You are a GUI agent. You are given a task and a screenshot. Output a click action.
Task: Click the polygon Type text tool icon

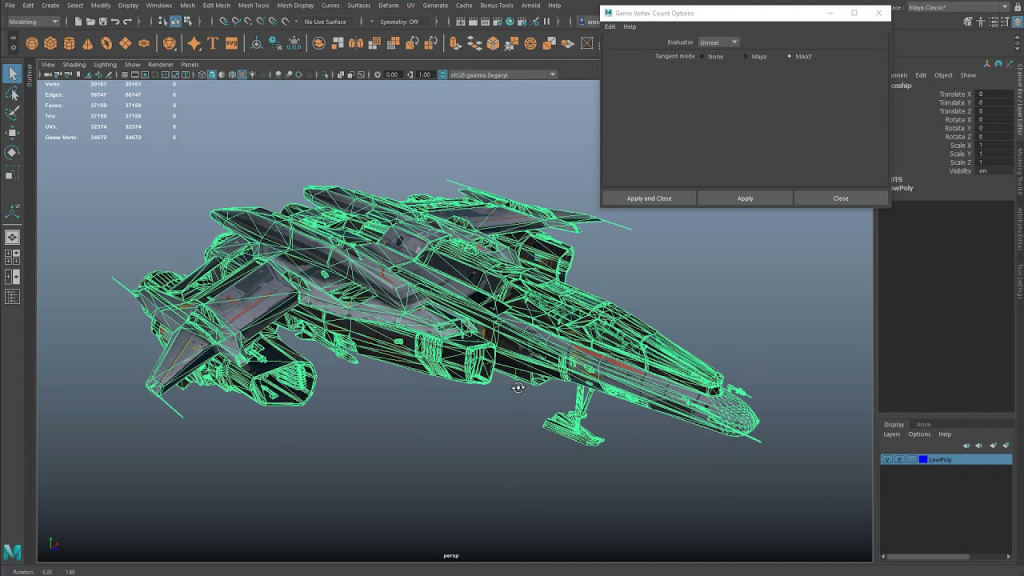(x=213, y=44)
